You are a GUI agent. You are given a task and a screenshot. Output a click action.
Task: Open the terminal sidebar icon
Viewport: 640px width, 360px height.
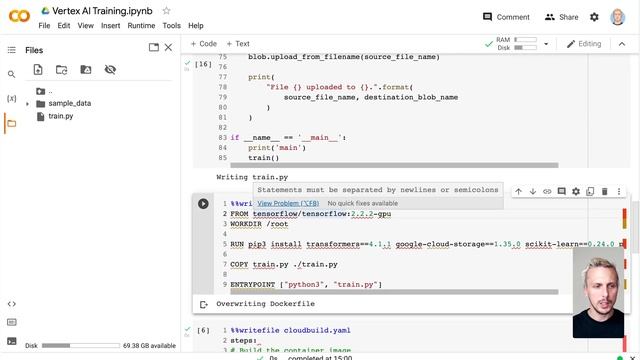click(11, 341)
